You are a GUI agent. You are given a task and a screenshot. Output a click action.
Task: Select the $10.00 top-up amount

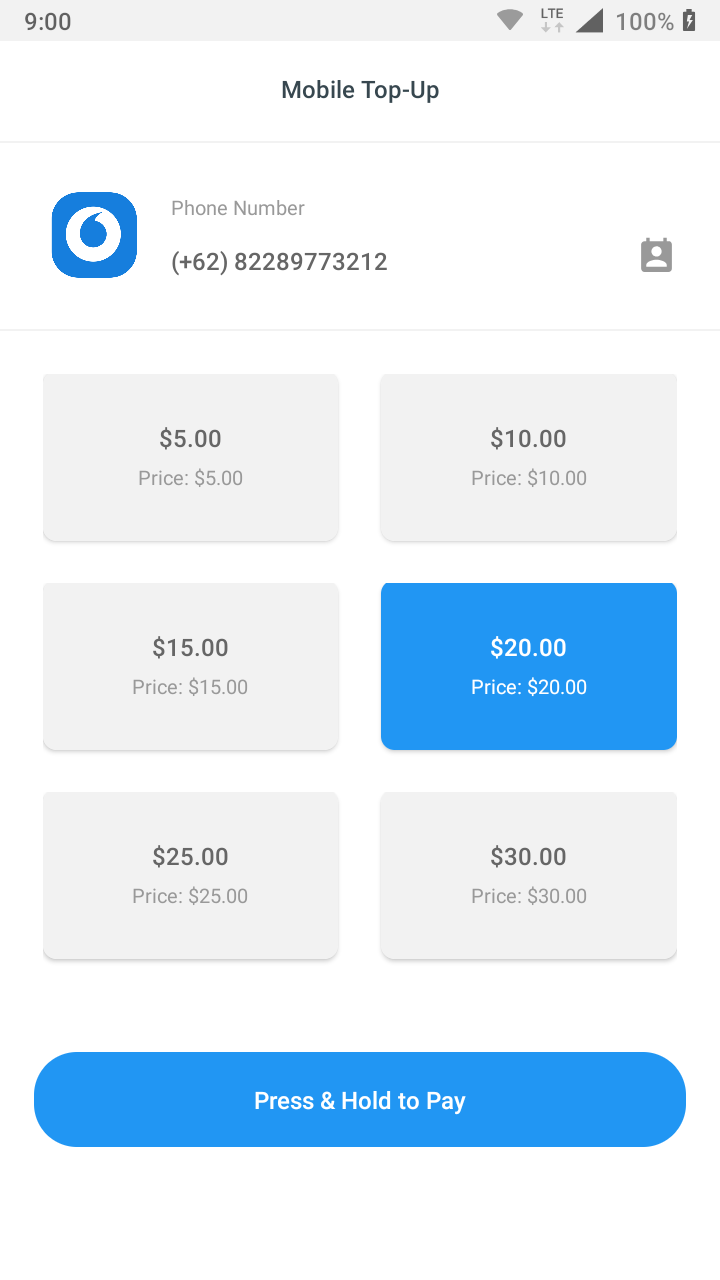[x=528, y=457]
